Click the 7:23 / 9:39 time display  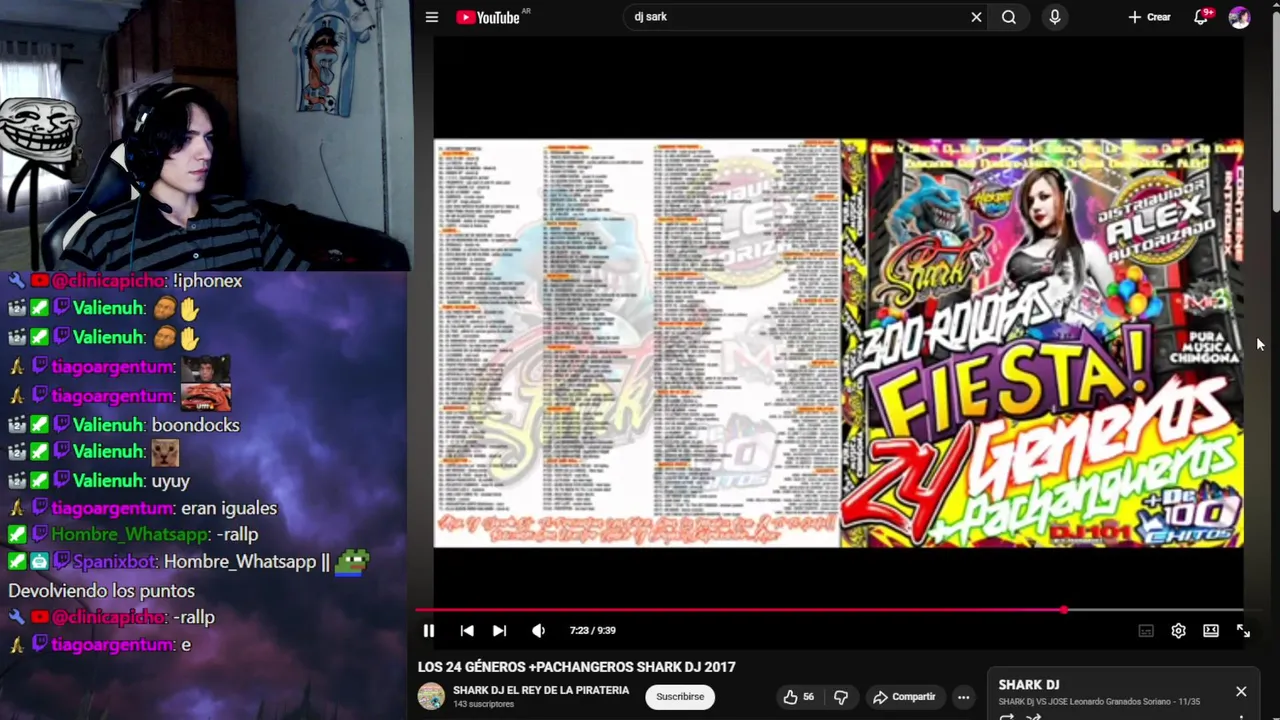pyautogui.click(x=592, y=630)
